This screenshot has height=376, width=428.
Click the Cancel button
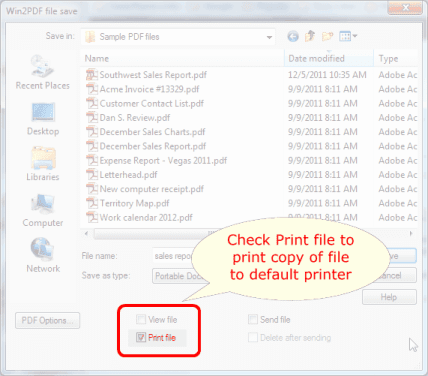pos(398,276)
